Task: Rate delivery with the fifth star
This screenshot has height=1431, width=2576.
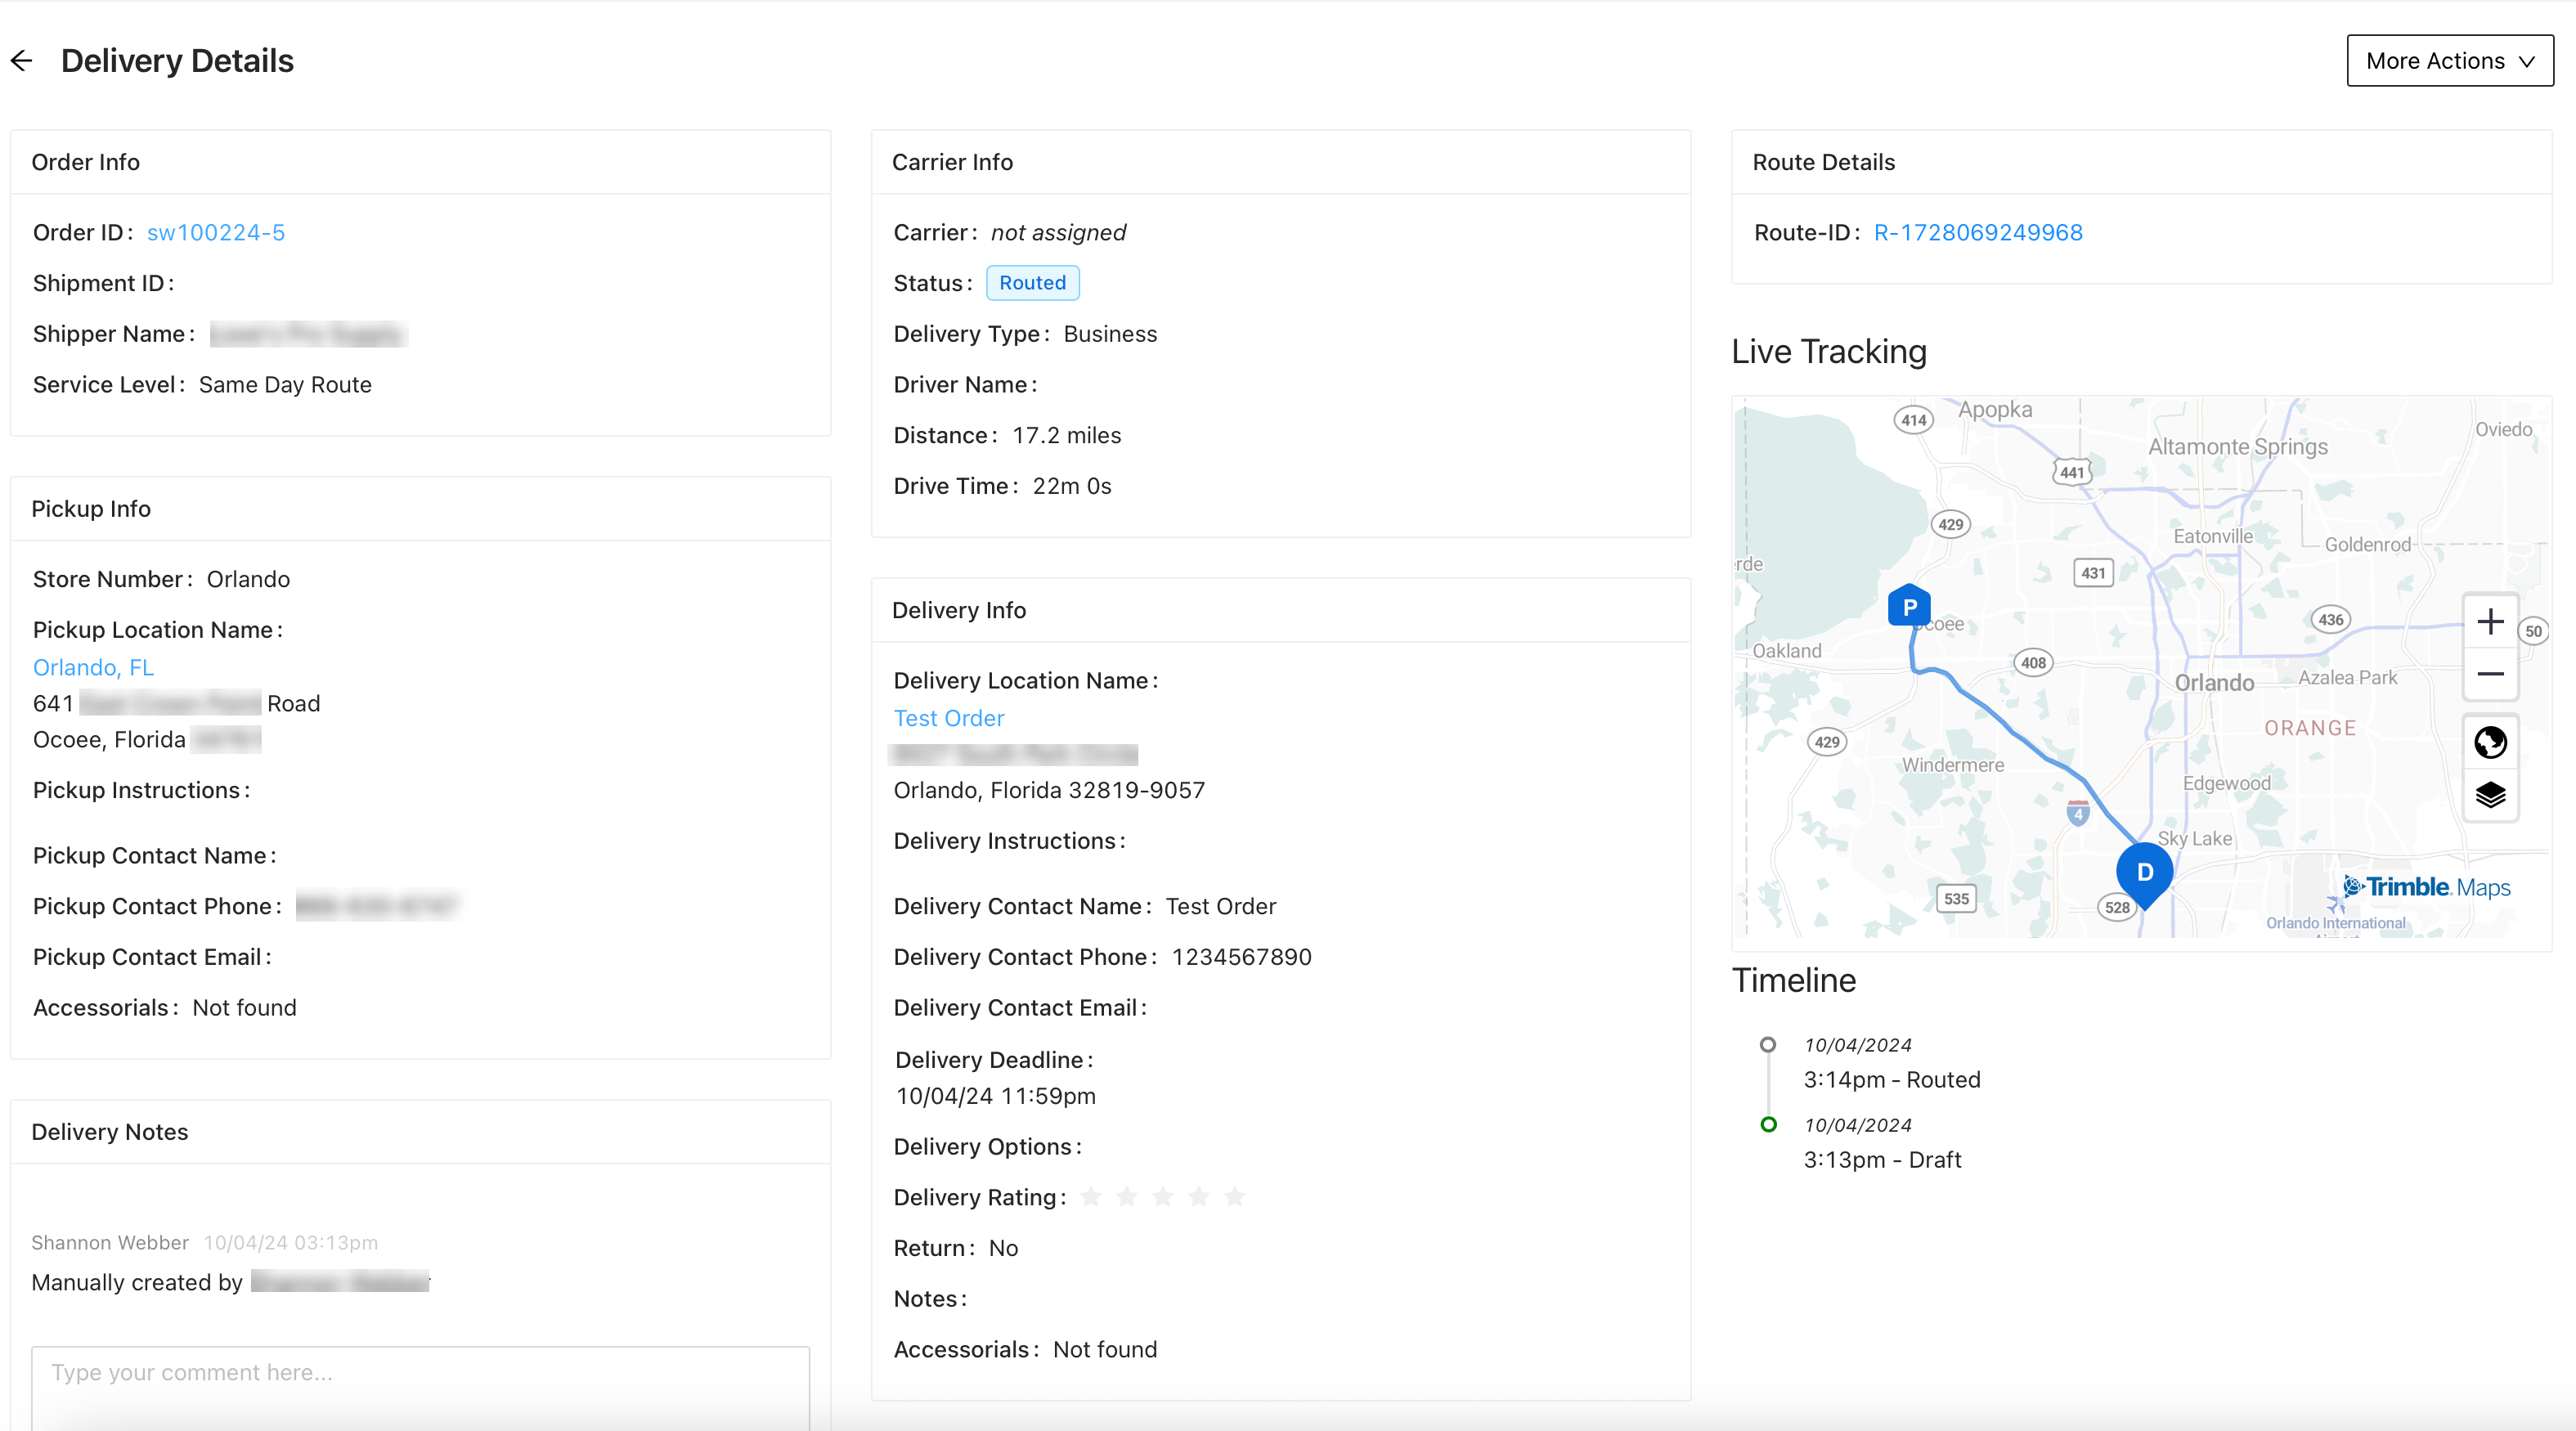Action: click(1235, 1197)
